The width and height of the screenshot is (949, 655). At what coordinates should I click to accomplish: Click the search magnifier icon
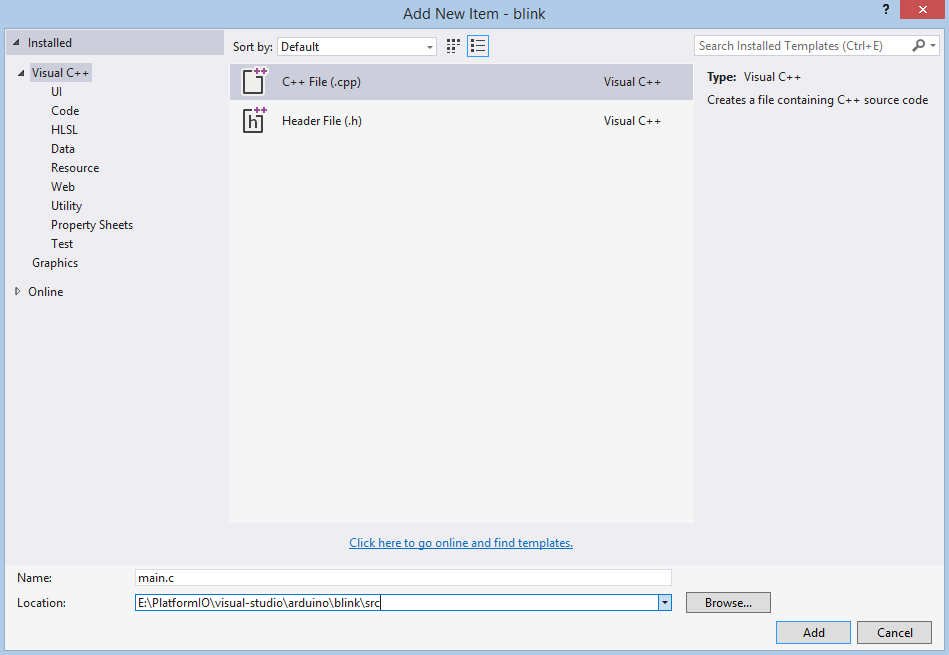tap(918, 45)
